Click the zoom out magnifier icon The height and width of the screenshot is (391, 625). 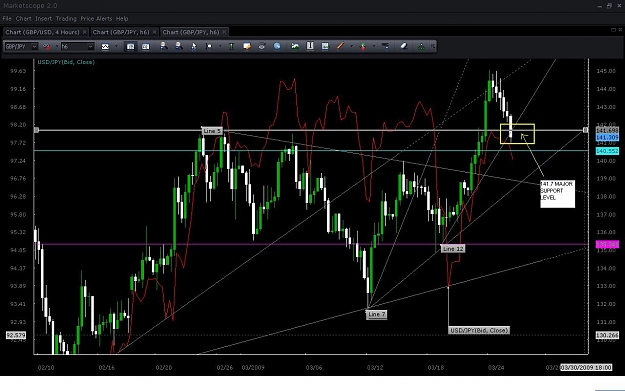(179, 46)
